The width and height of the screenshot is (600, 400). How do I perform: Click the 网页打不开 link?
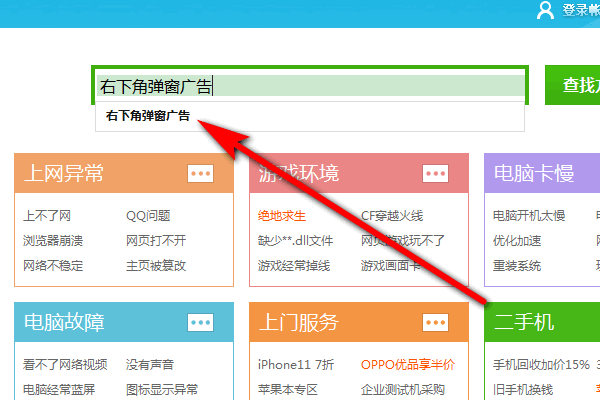156,241
